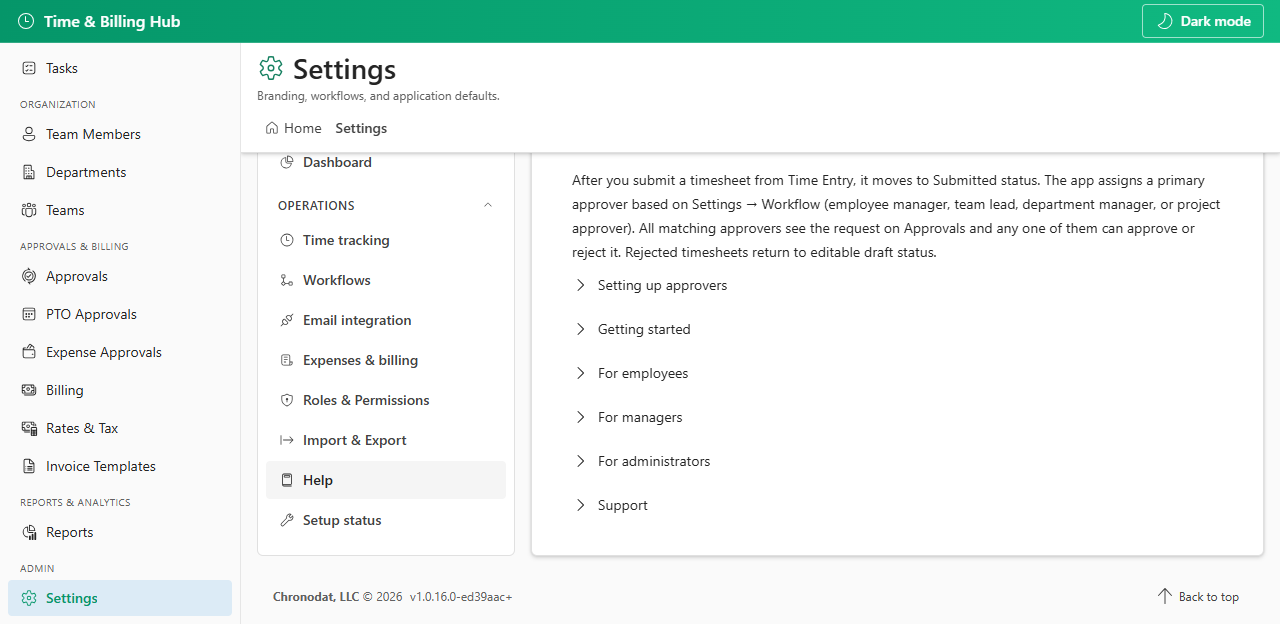Click the Home breadcrumb house icon
The image size is (1280, 624).
pos(272,128)
